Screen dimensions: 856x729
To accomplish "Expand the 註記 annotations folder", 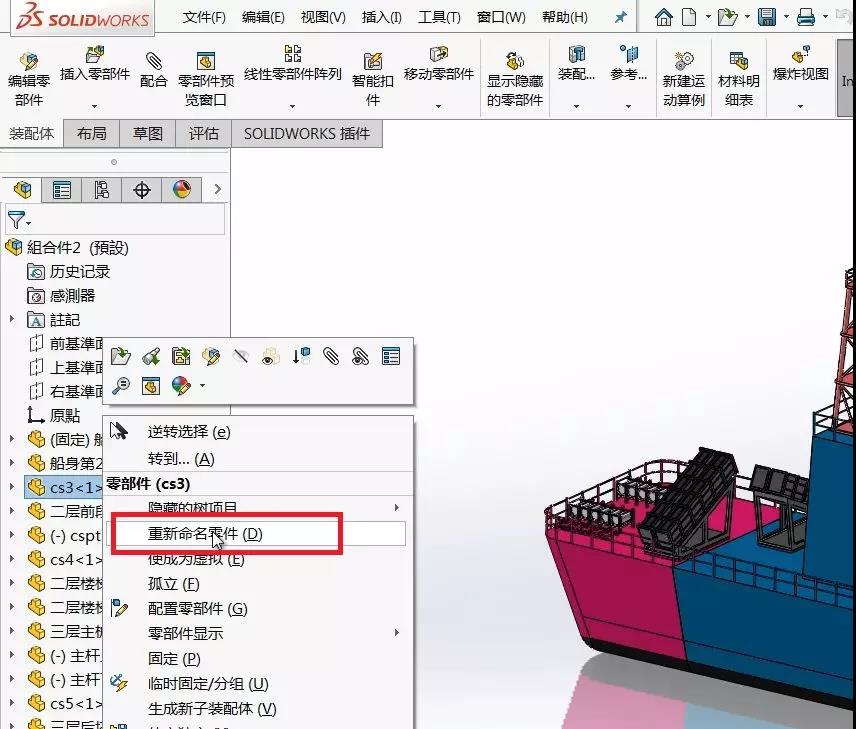I will (x=12, y=320).
